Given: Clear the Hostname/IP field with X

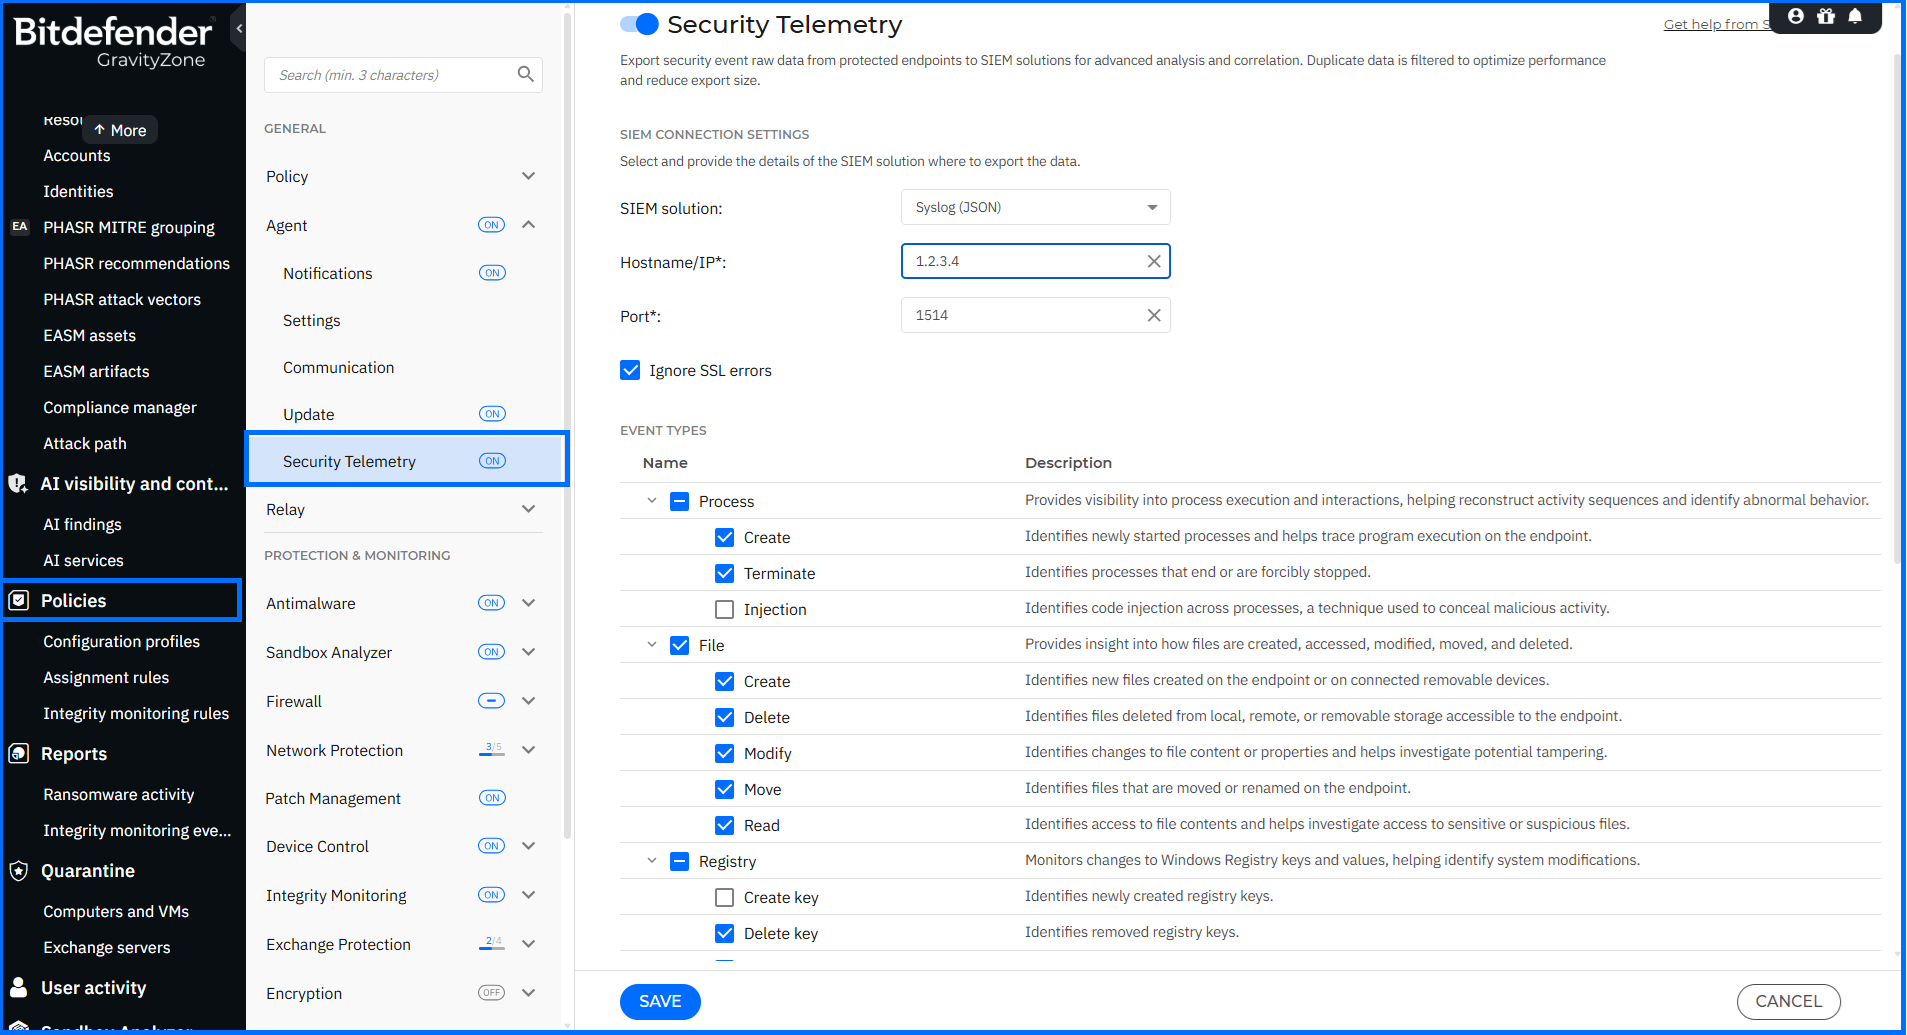Looking at the screenshot, I should point(1154,261).
